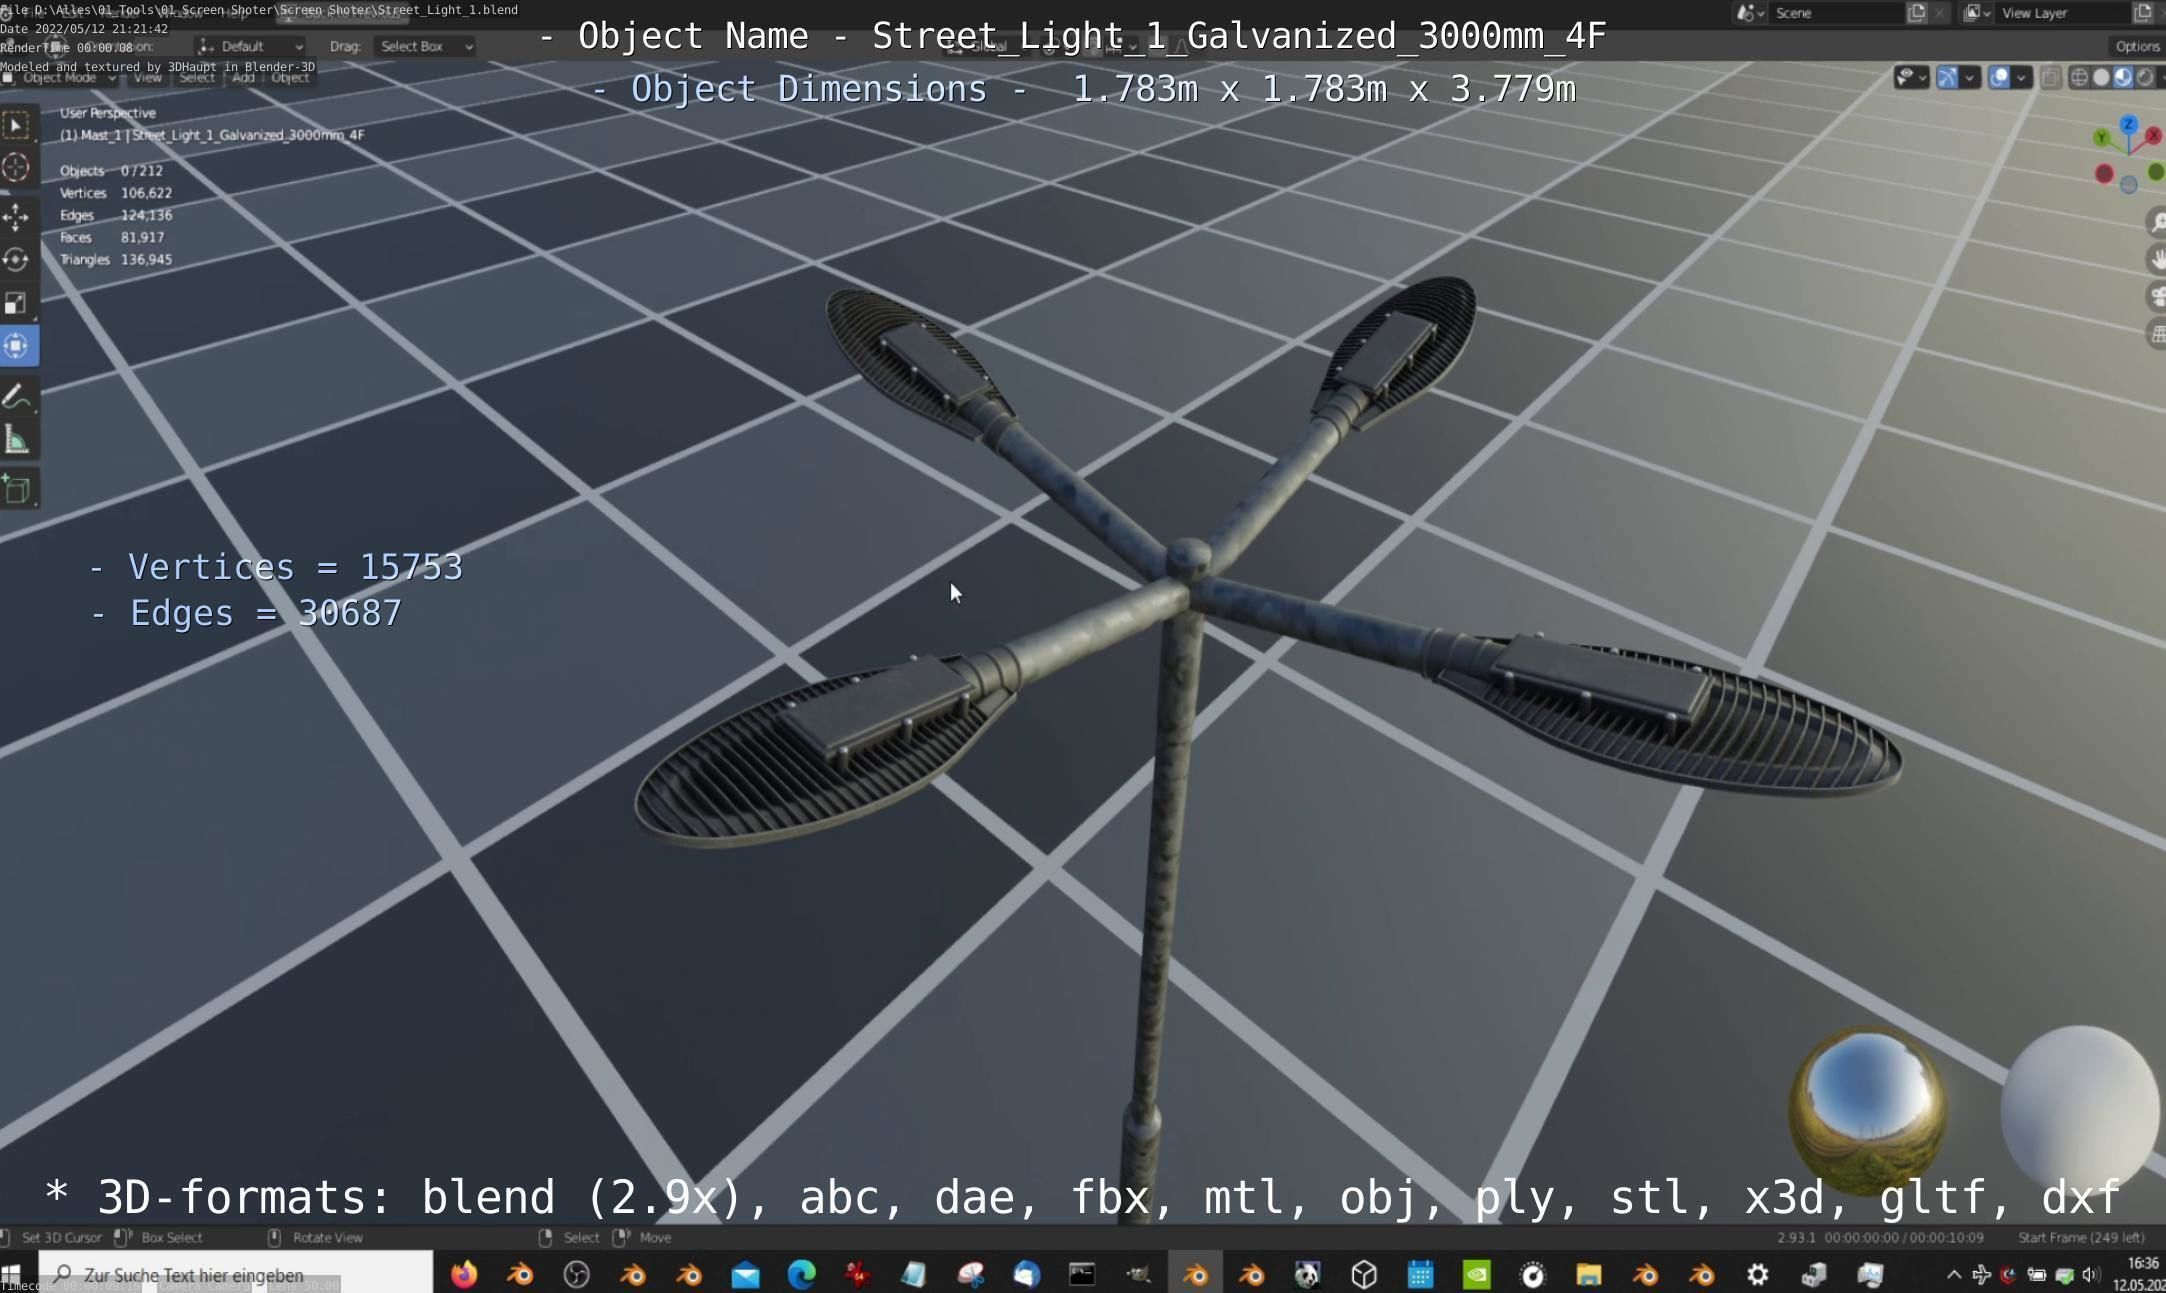This screenshot has width=2166, height=1293.
Task: Show hidden tray icons chevron
Action: pyautogui.click(x=1952, y=1274)
